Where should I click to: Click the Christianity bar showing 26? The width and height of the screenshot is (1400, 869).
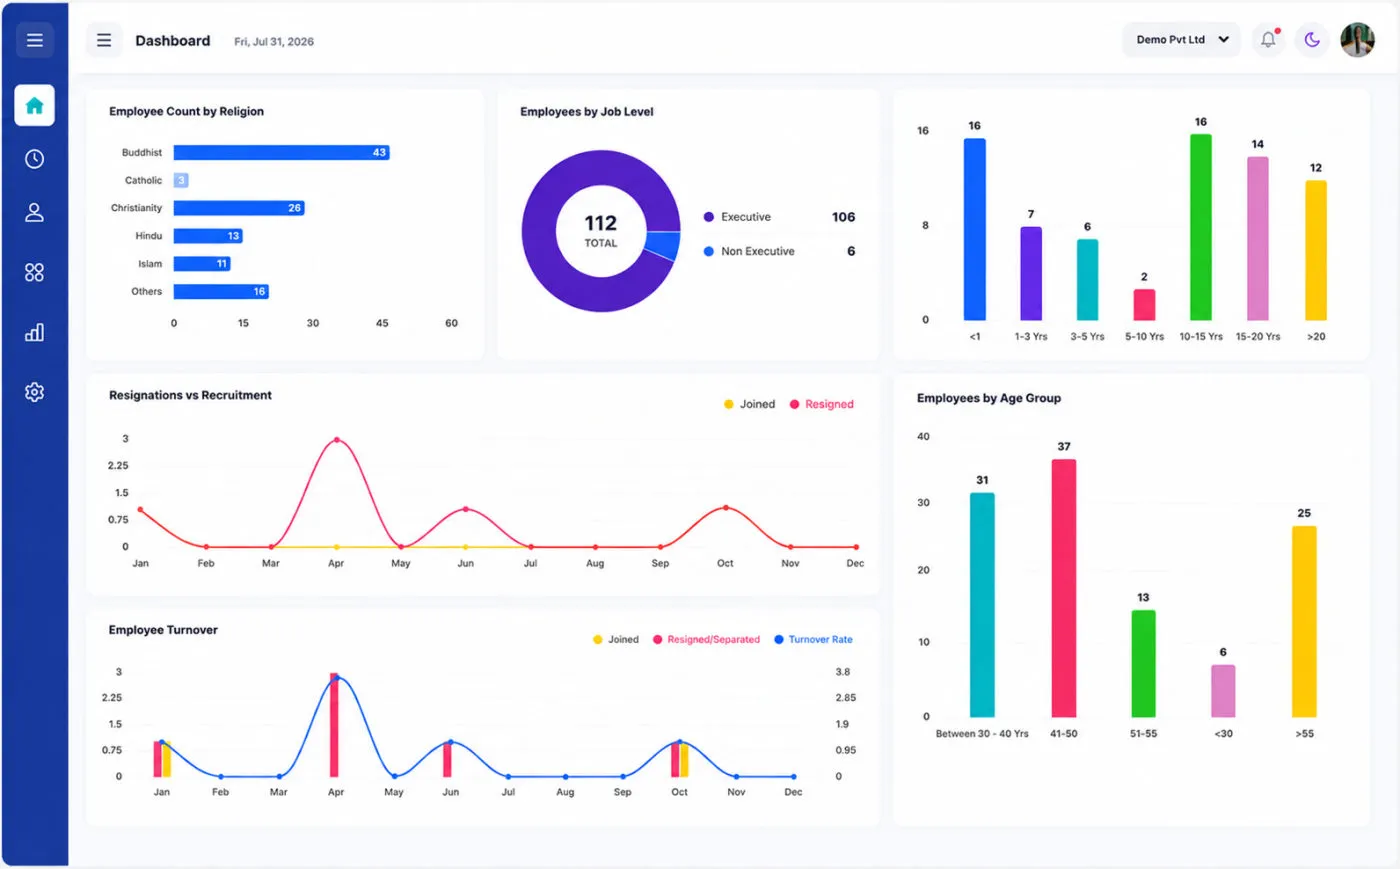[x=239, y=208]
